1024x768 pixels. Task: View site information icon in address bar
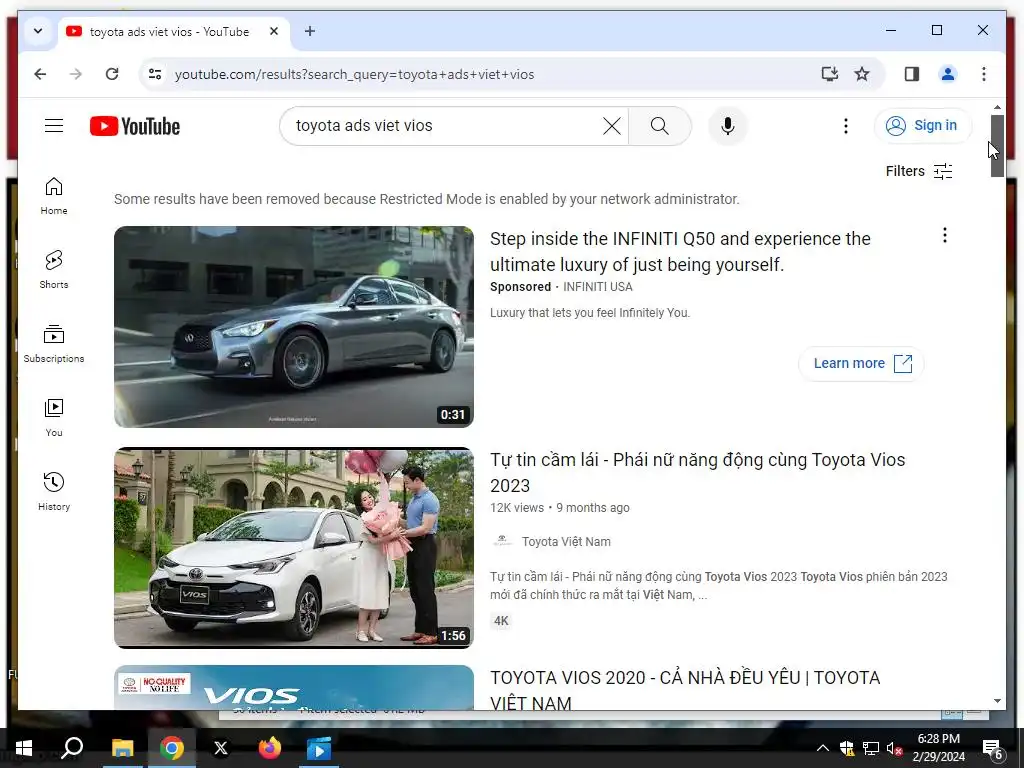coord(155,74)
